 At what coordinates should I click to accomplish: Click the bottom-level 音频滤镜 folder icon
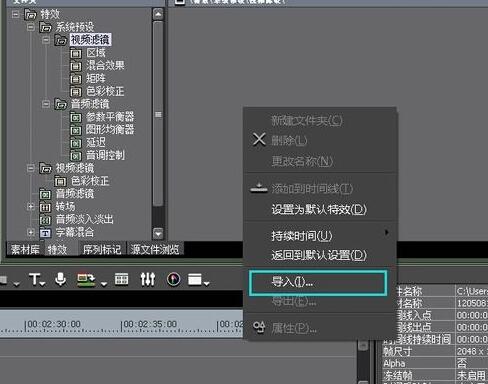(x=45, y=194)
